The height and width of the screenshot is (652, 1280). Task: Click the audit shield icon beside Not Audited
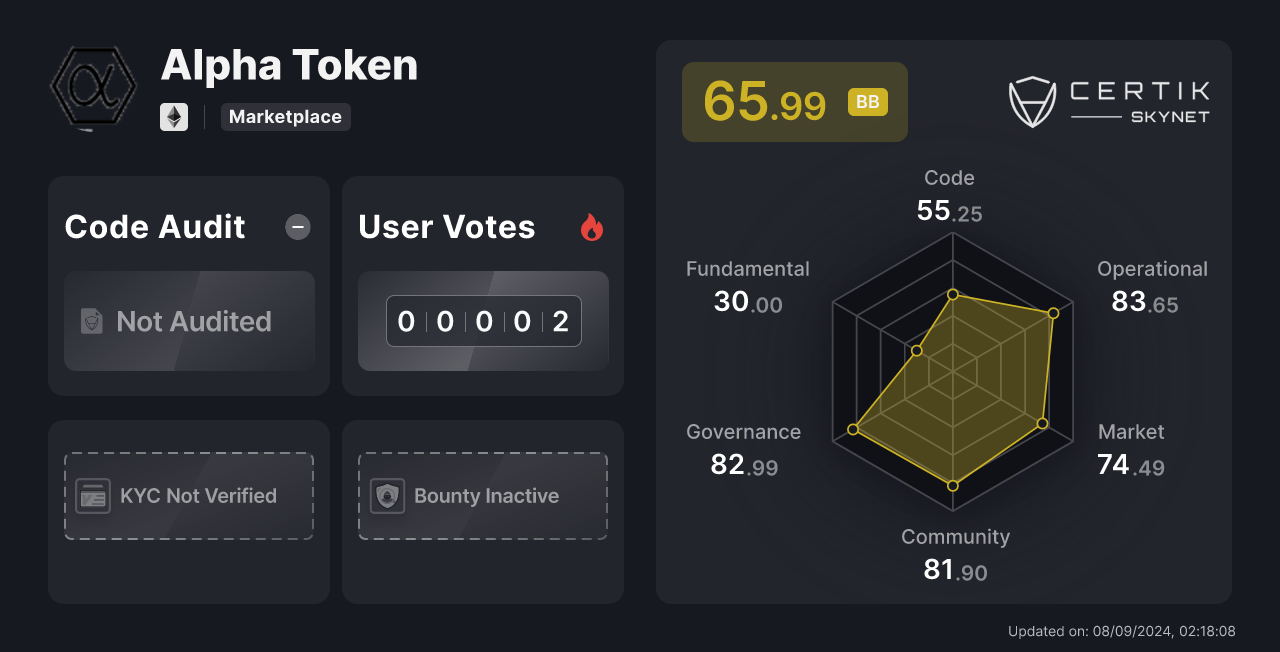click(92, 321)
